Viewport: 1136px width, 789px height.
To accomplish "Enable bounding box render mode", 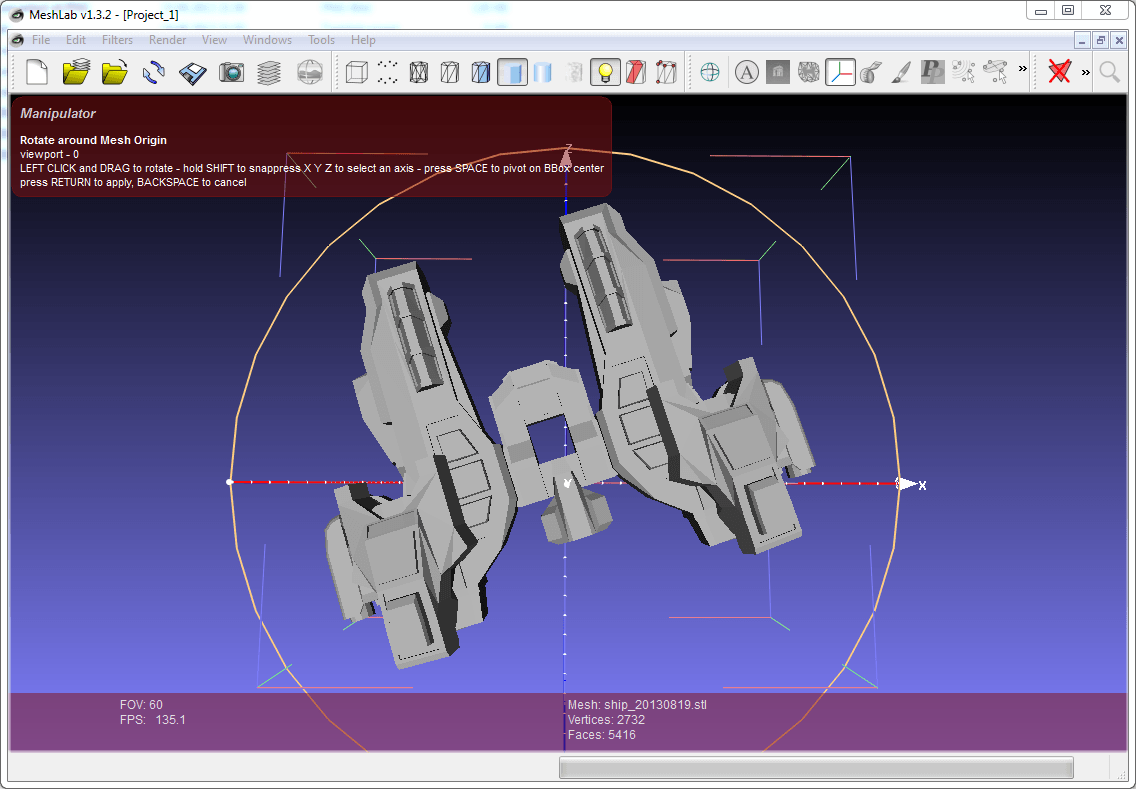I will click(x=356, y=72).
